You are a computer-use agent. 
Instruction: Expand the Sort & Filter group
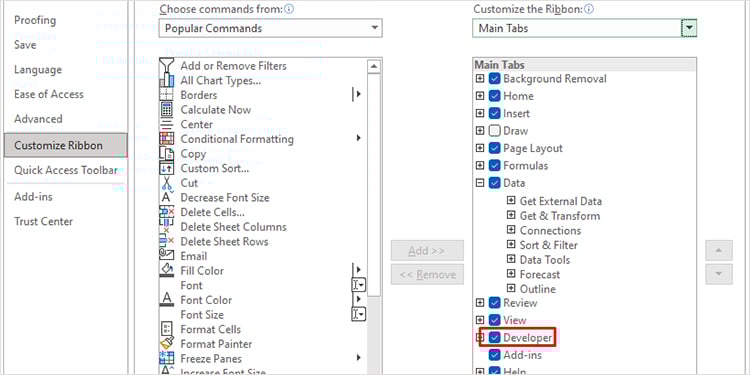pyautogui.click(x=511, y=245)
